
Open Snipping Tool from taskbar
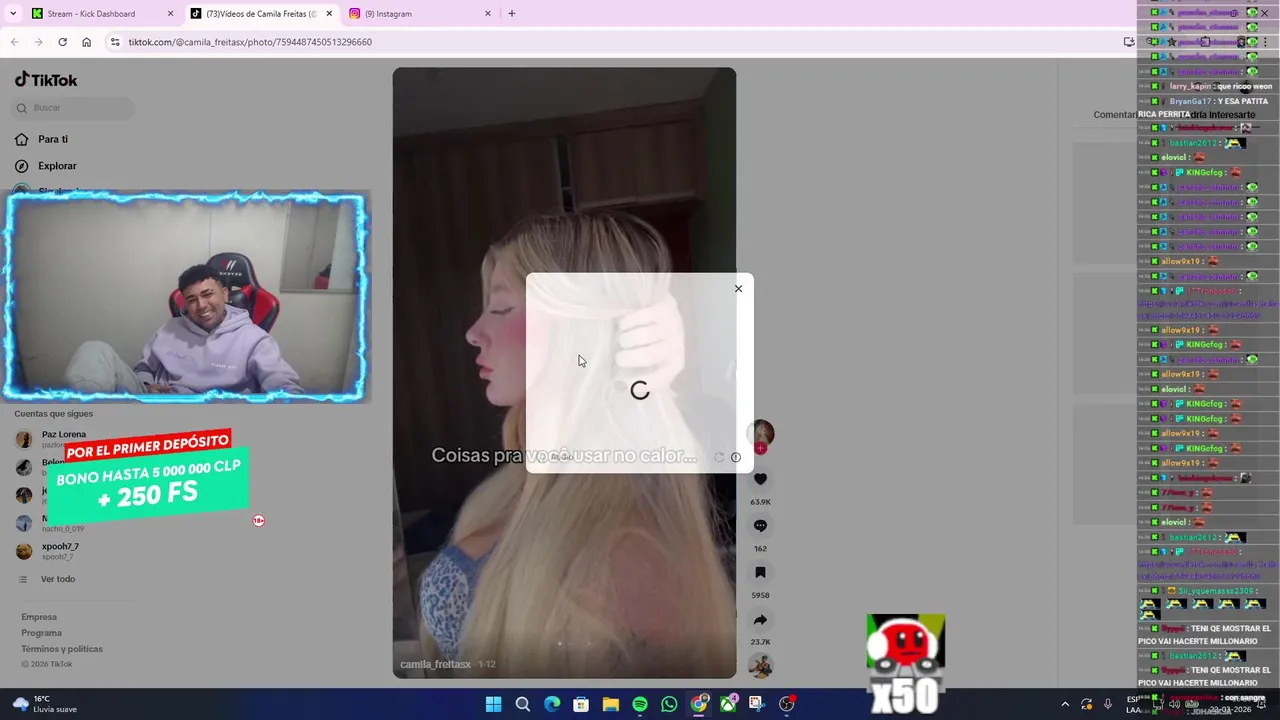pyautogui.click(x=757, y=704)
